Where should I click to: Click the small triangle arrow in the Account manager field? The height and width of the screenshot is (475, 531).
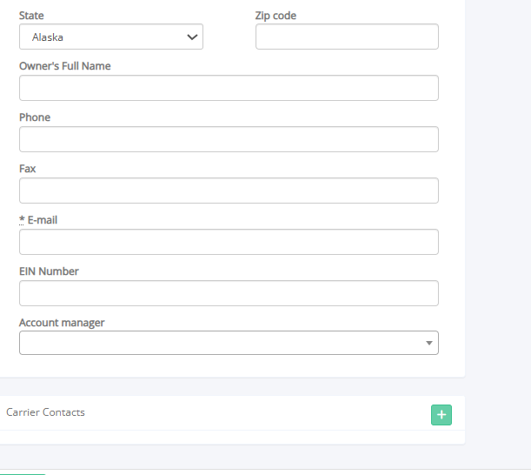pos(429,343)
